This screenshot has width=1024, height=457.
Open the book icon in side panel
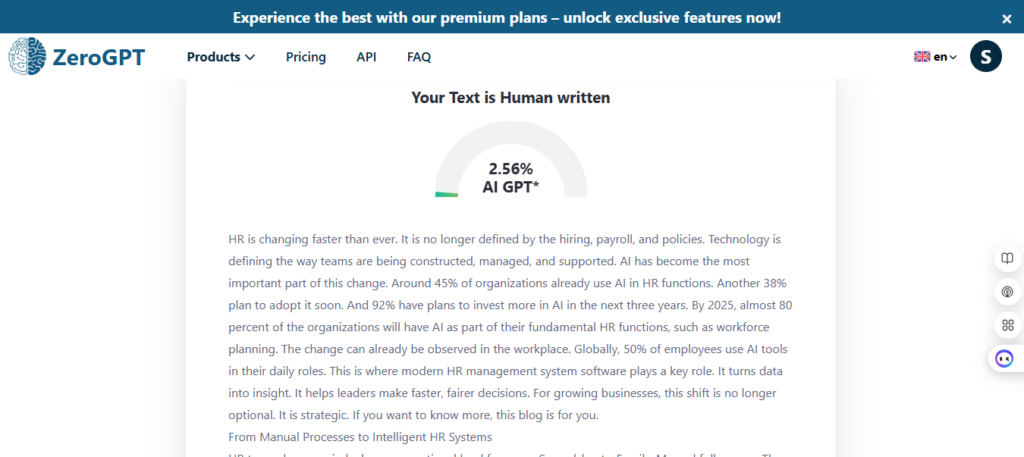pos(1007,259)
